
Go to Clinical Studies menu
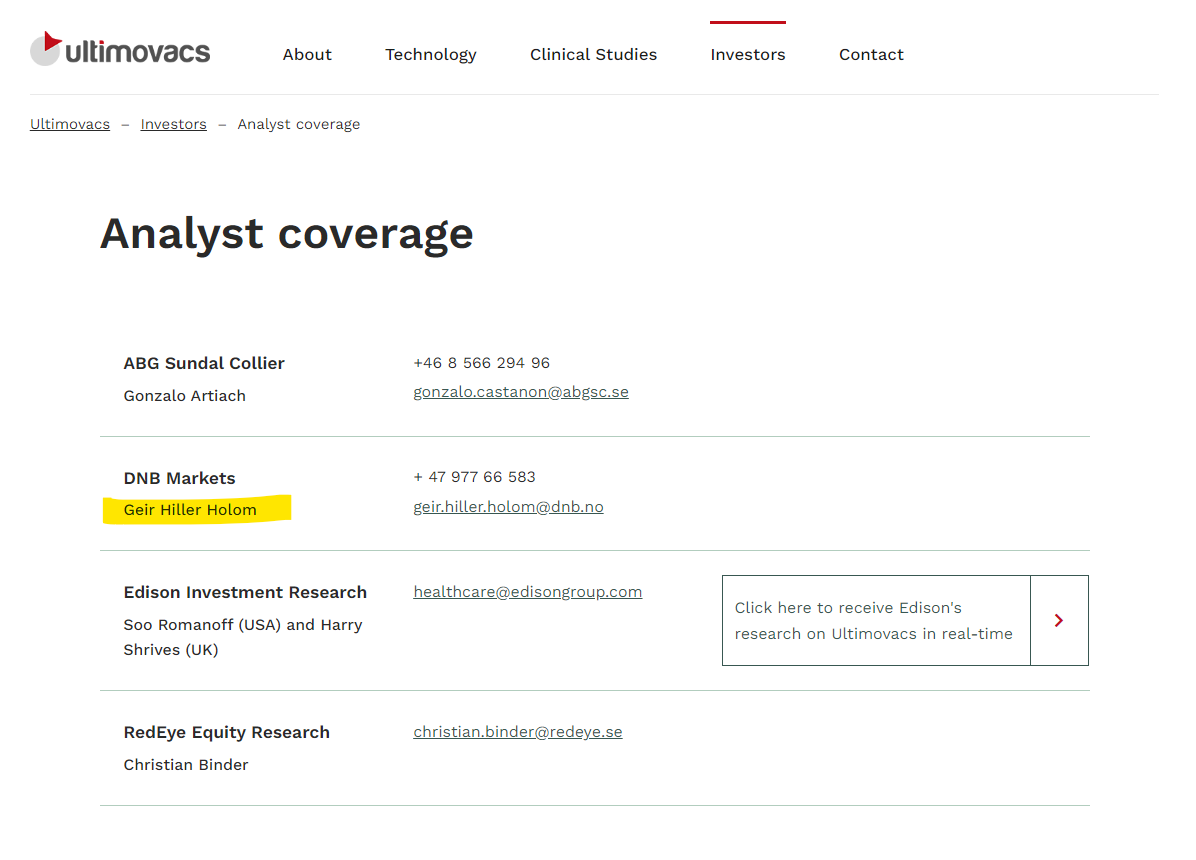coord(593,55)
